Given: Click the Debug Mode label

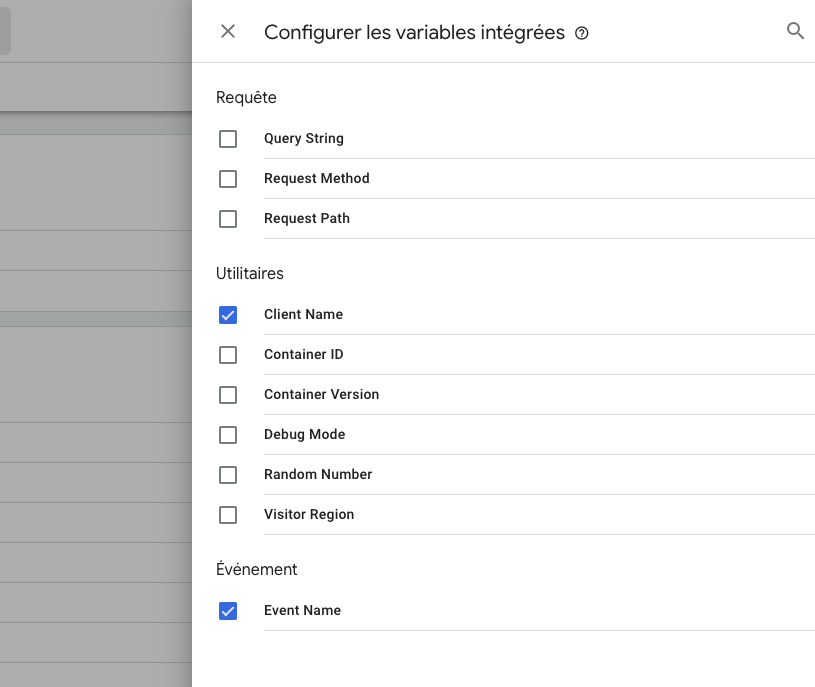Looking at the screenshot, I should [x=304, y=434].
